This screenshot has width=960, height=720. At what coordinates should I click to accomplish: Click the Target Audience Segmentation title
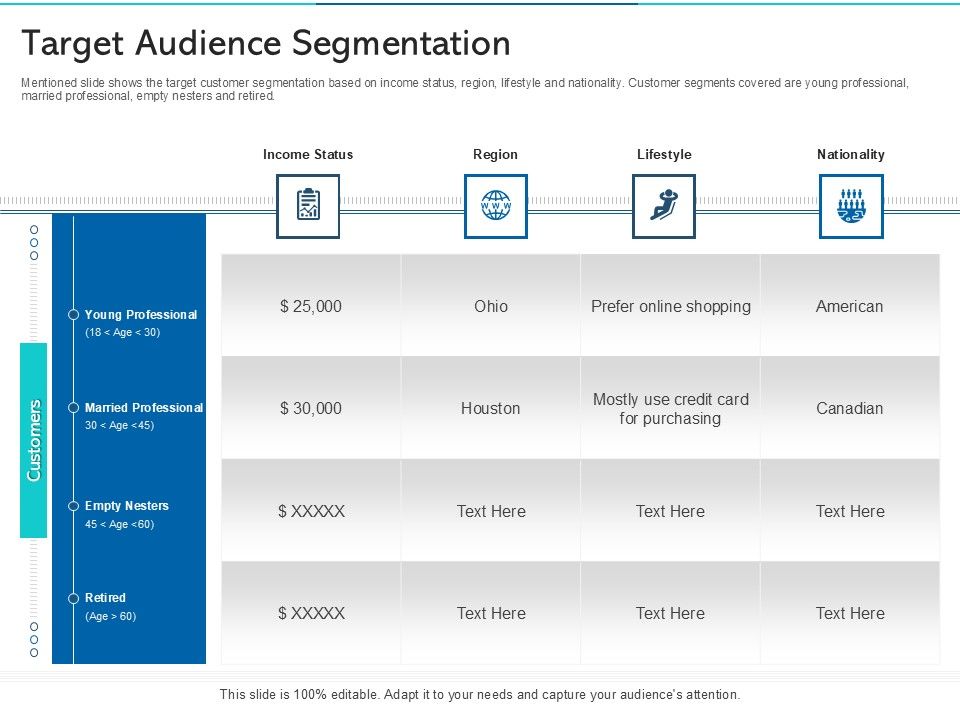(266, 44)
